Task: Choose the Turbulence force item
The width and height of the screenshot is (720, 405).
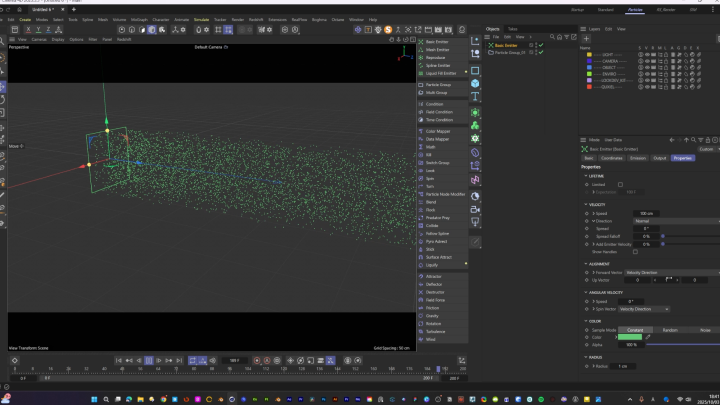Action: [x=434, y=331]
